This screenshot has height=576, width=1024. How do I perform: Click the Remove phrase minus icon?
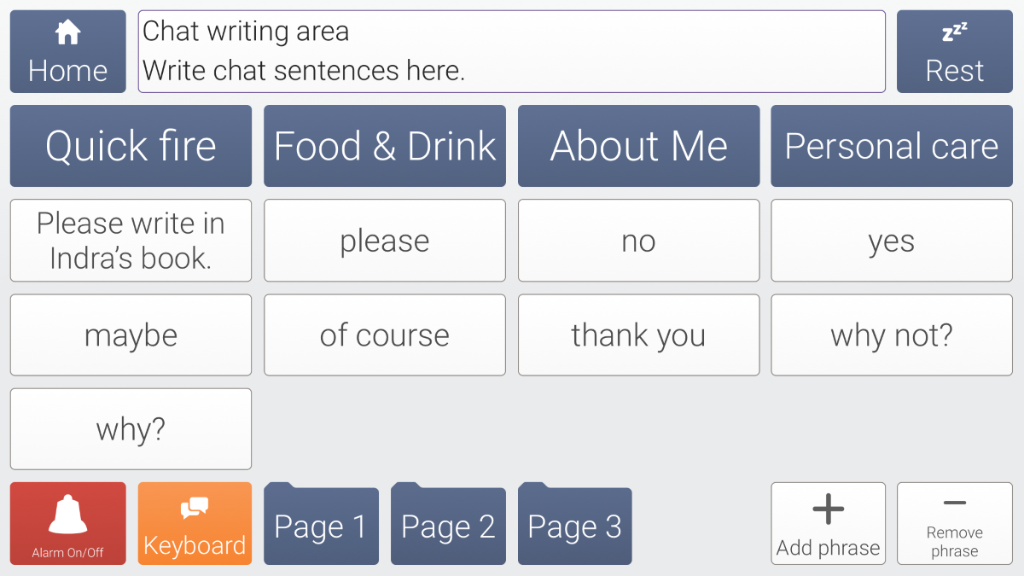[x=954, y=503]
